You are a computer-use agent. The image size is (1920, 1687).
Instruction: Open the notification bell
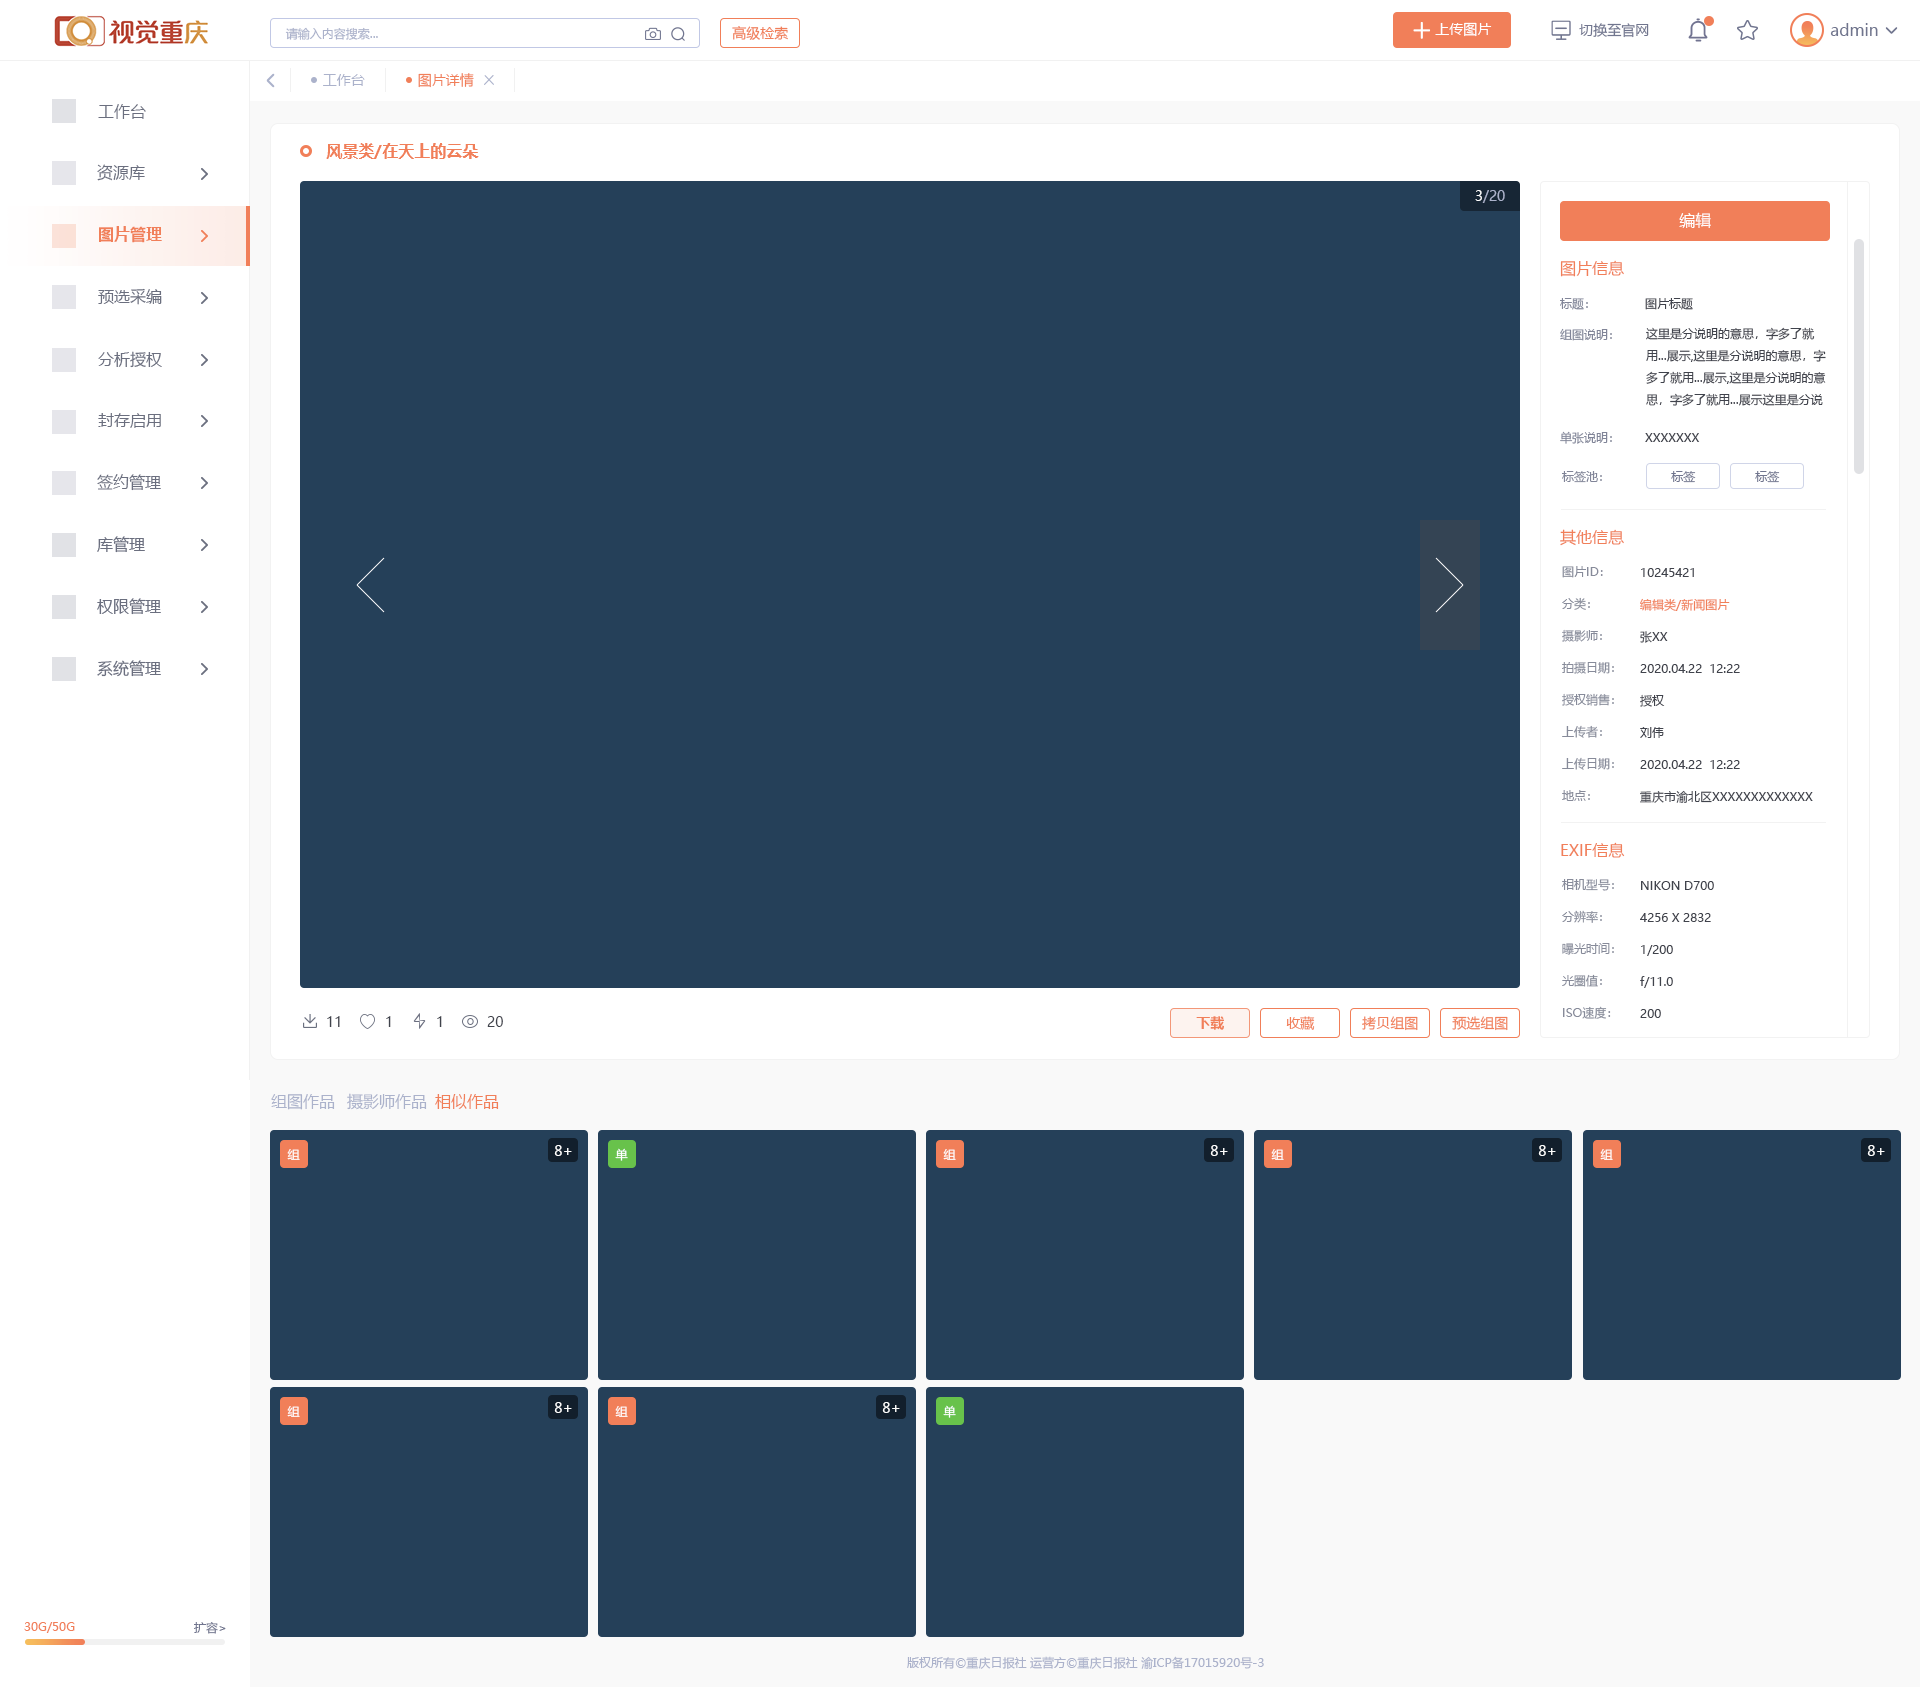pyautogui.click(x=1698, y=31)
